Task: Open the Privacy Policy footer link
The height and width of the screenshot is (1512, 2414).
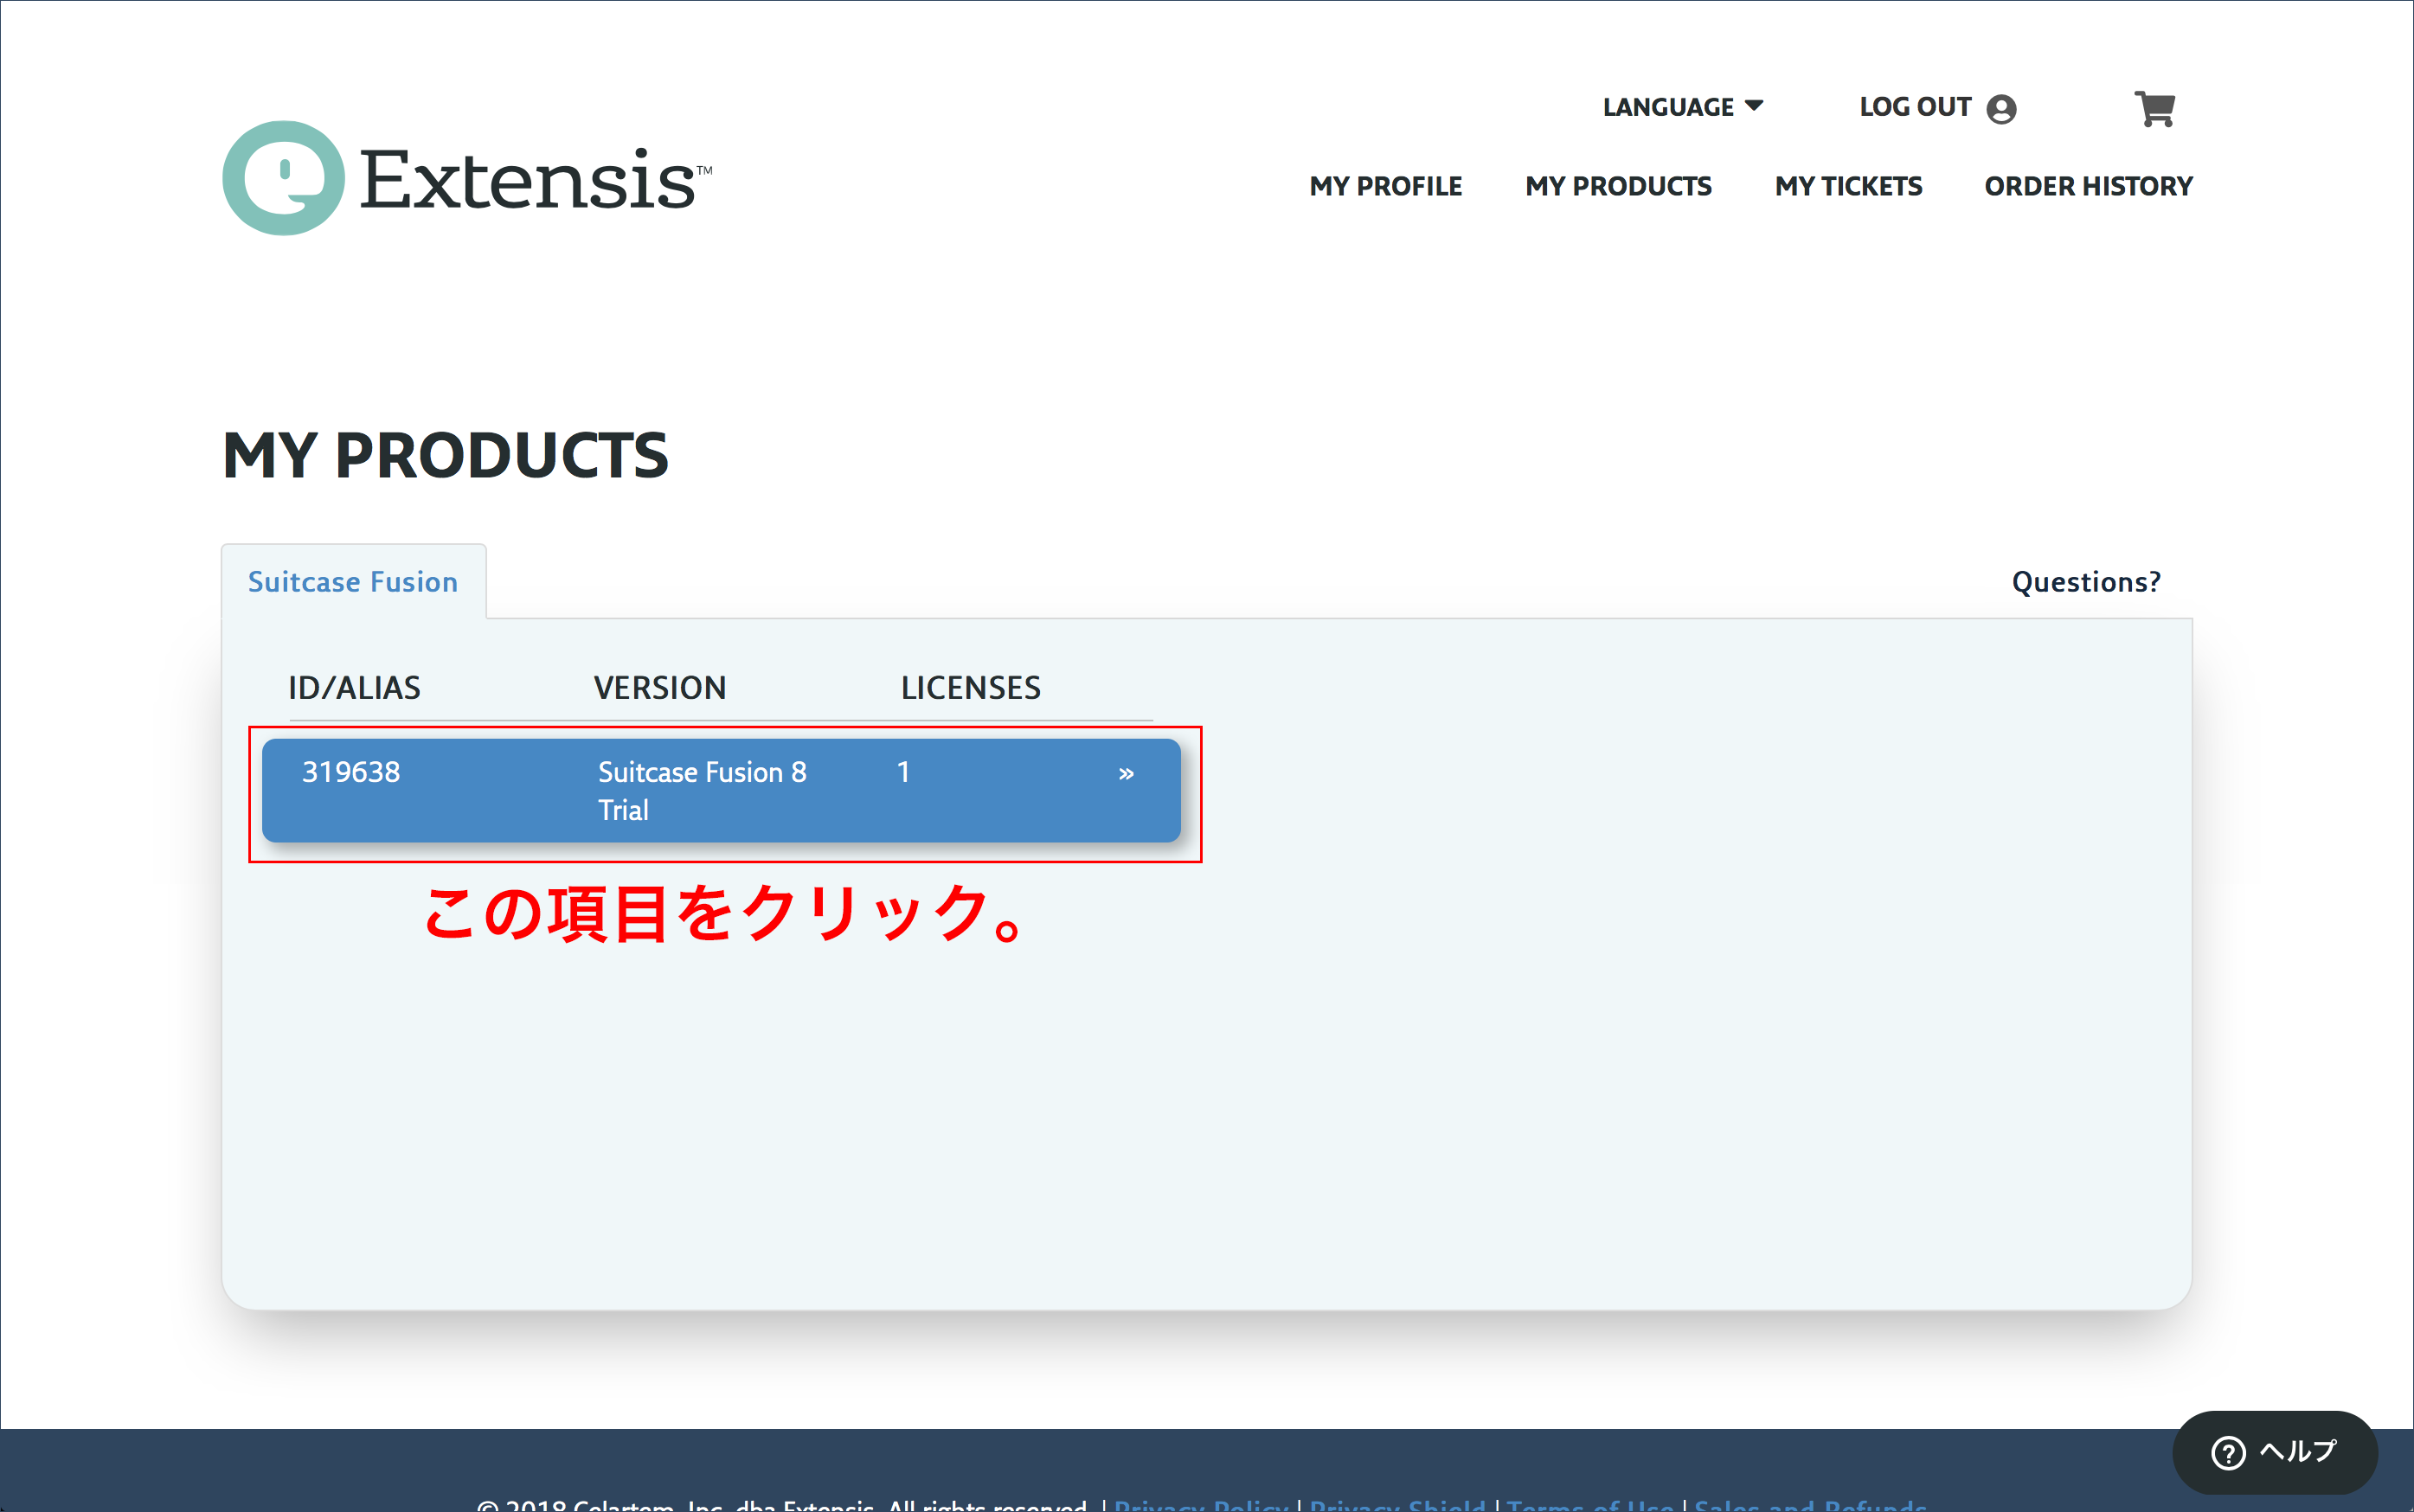Action: (x=1201, y=1504)
